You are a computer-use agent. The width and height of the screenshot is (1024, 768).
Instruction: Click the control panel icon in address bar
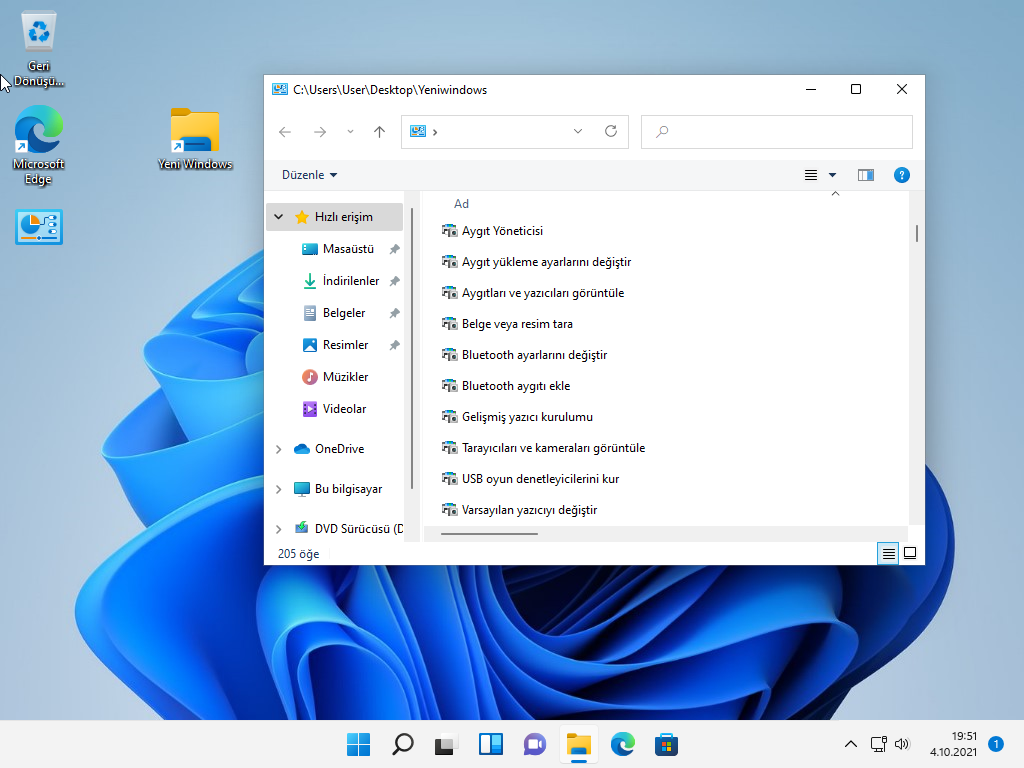[418, 131]
